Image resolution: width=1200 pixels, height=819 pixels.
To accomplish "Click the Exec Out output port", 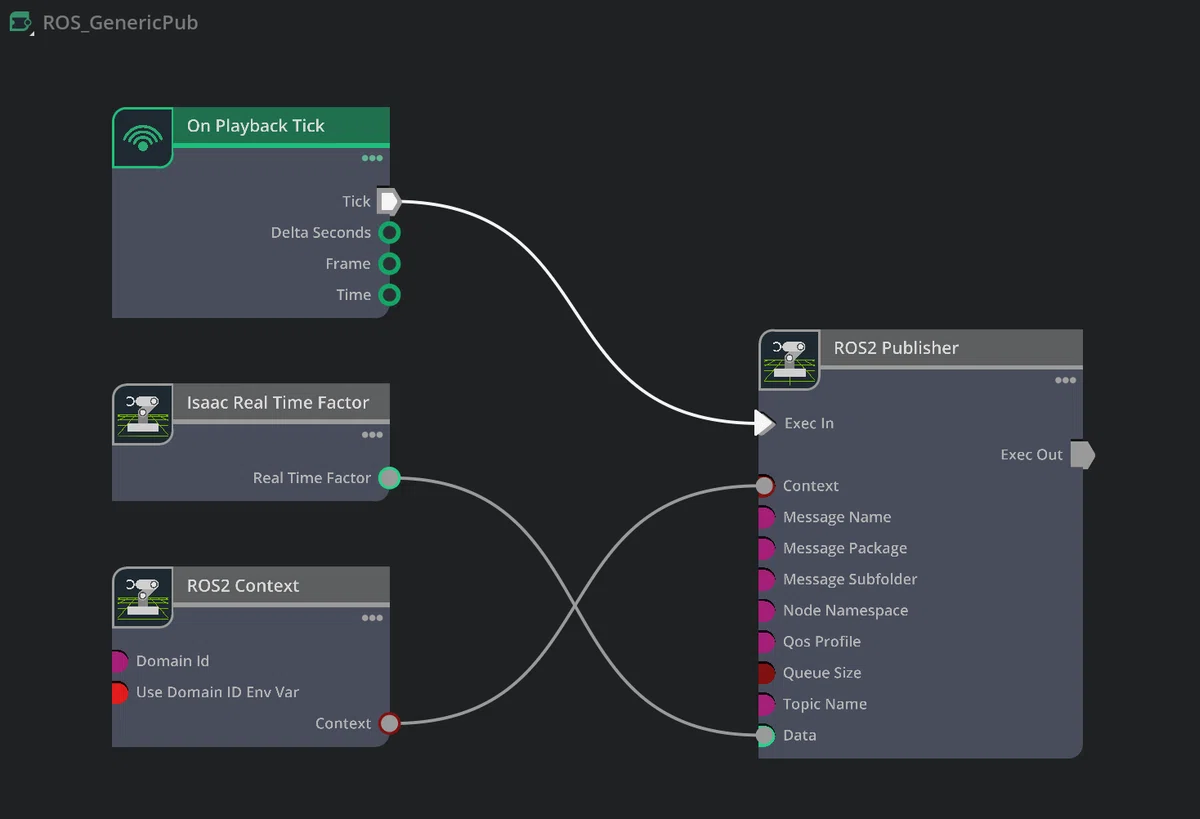I will point(1083,455).
